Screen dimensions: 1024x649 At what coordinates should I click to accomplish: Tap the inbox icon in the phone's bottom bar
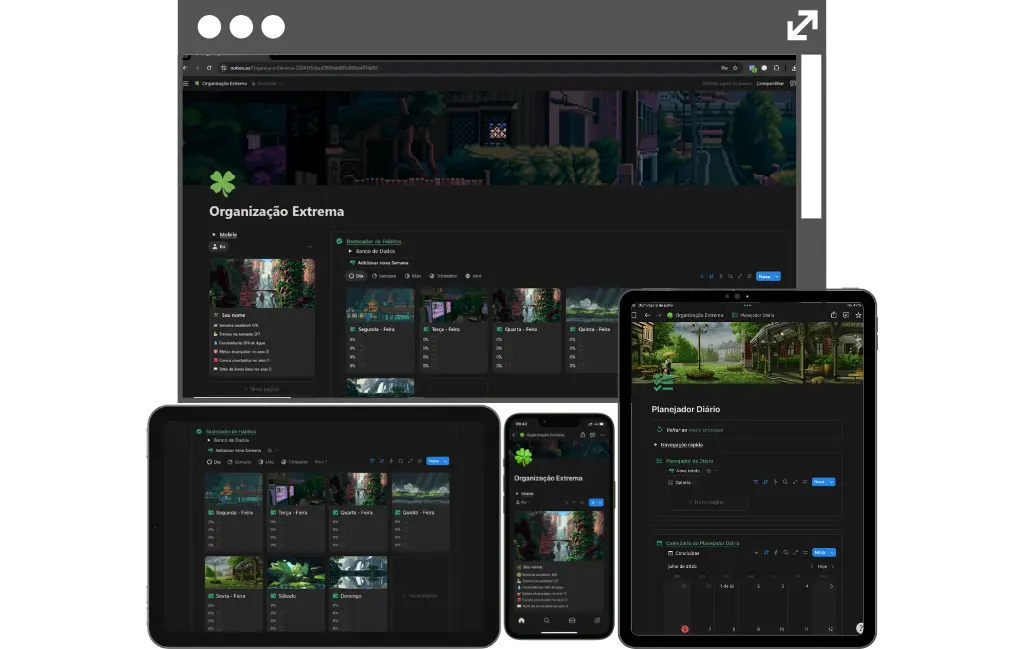[x=572, y=620]
